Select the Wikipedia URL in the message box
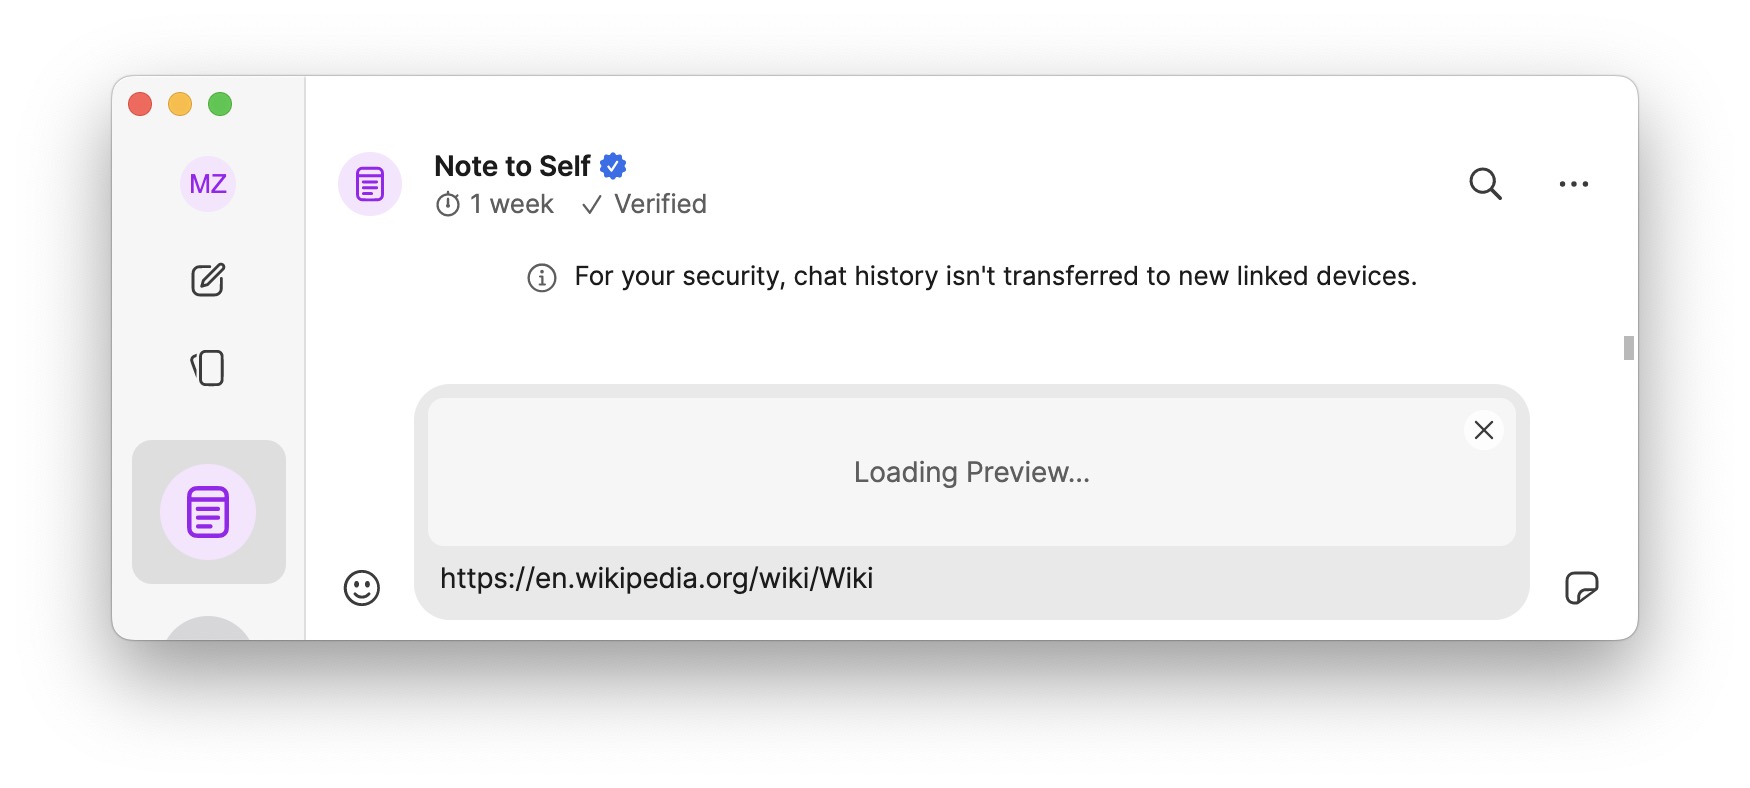The image size is (1750, 788). point(656,578)
